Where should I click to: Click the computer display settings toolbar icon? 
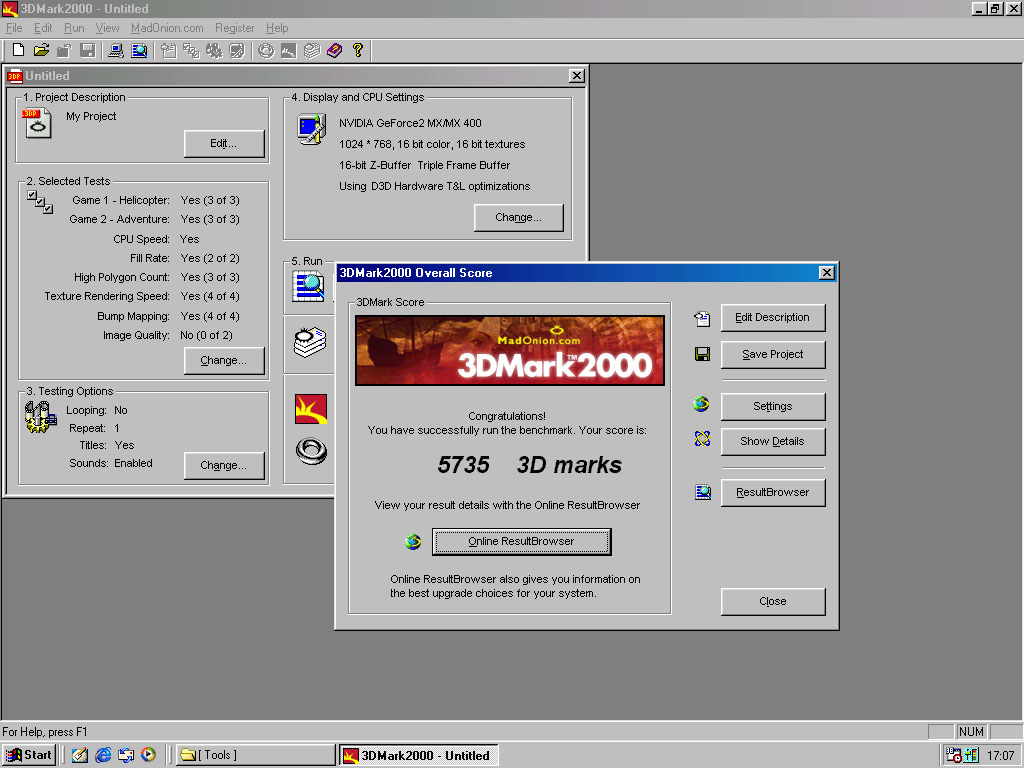tap(116, 50)
